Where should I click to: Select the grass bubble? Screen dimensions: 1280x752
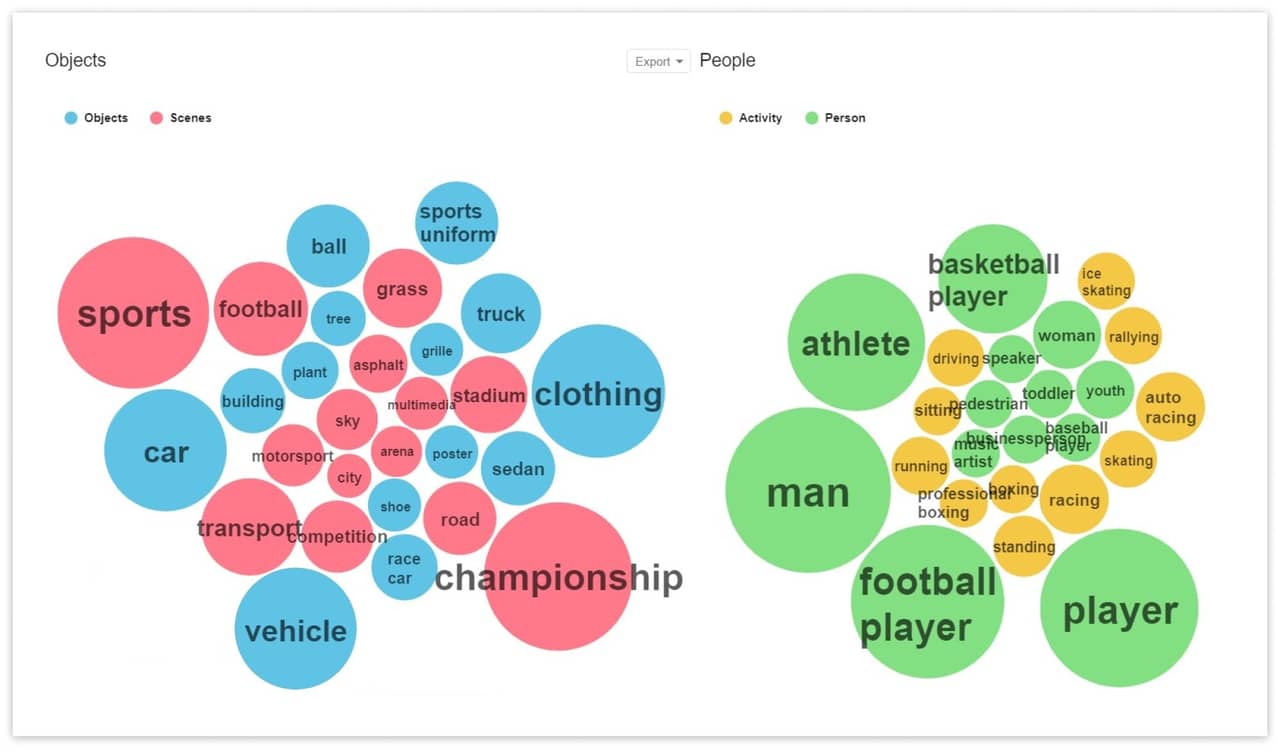[x=403, y=289]
